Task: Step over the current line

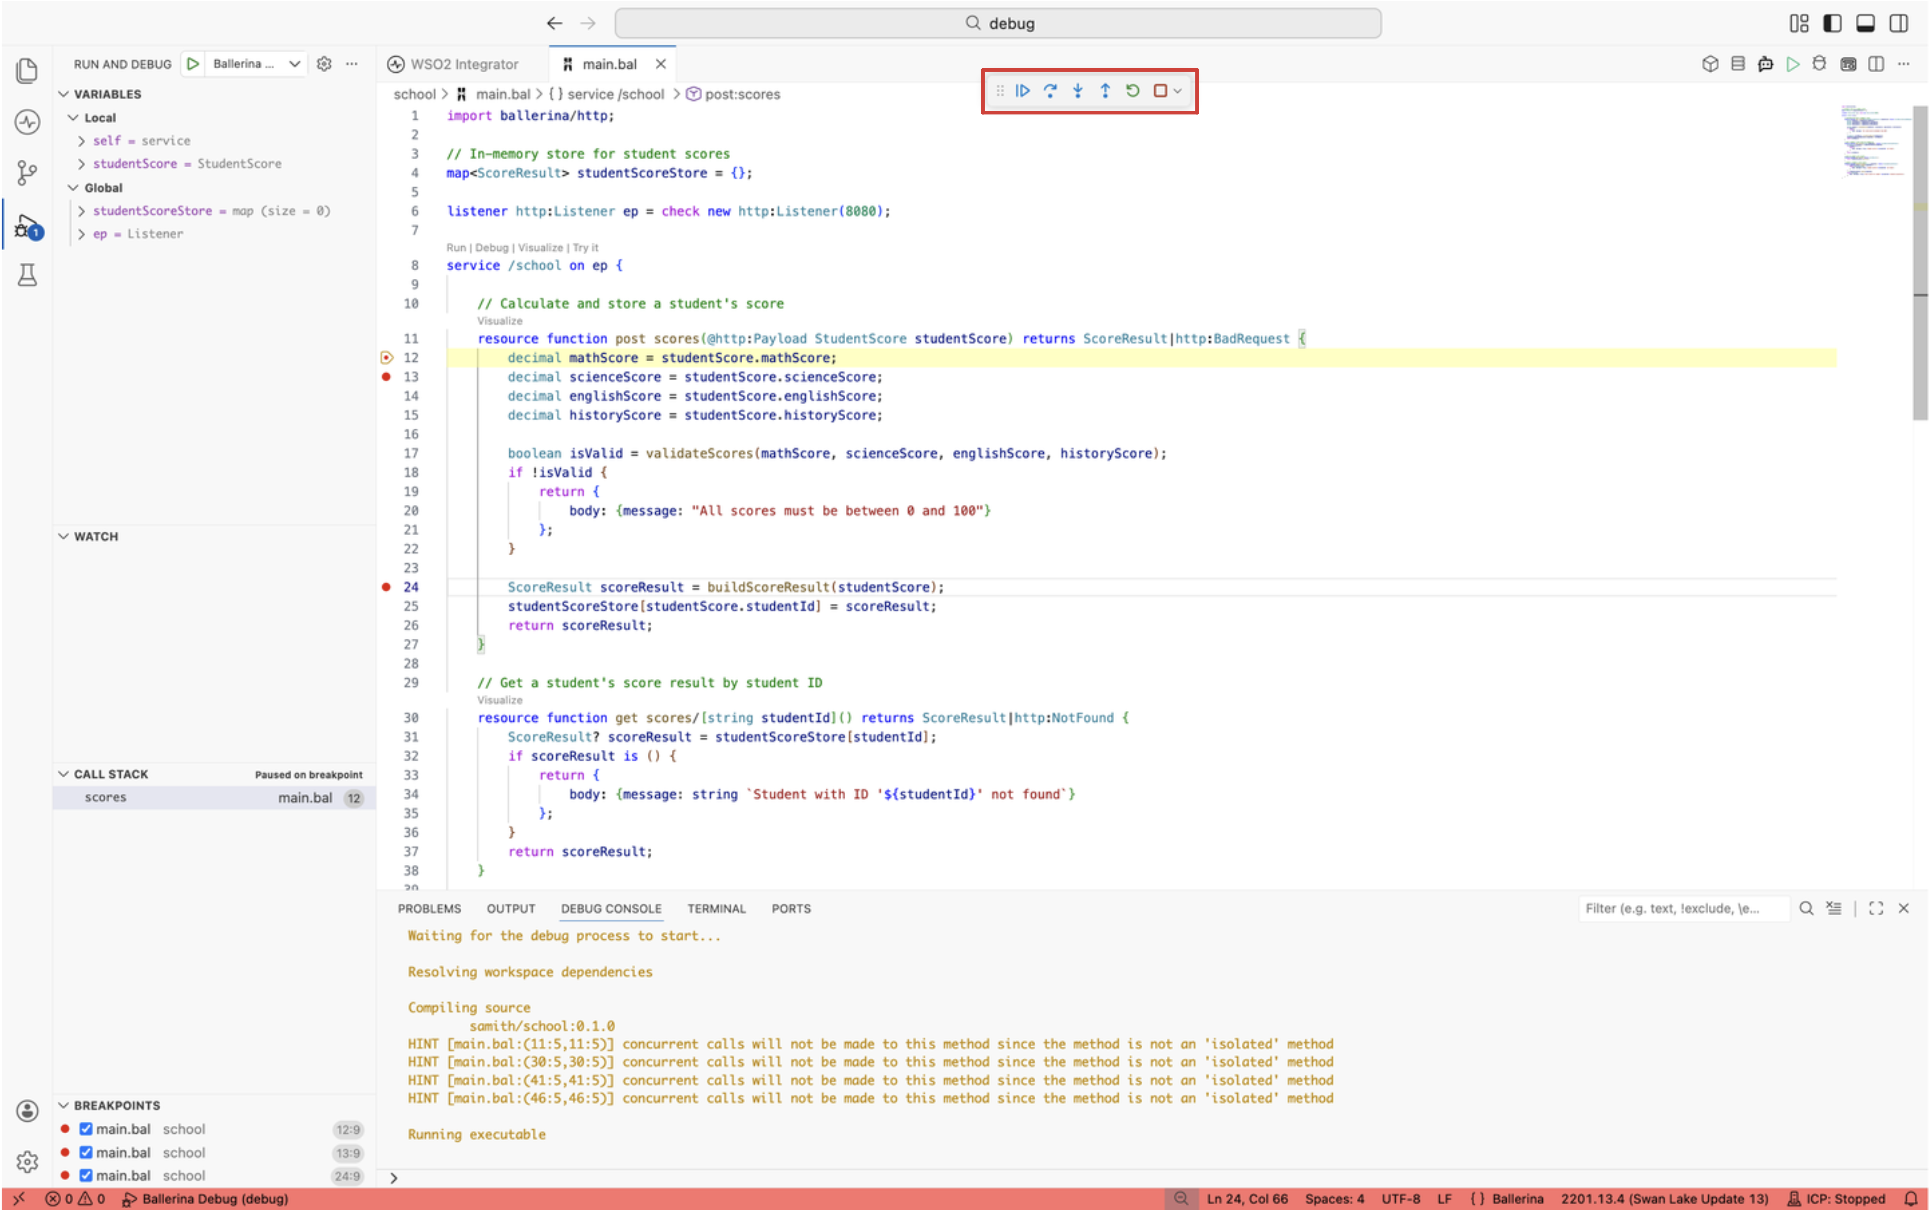Action: [1050, 91]
